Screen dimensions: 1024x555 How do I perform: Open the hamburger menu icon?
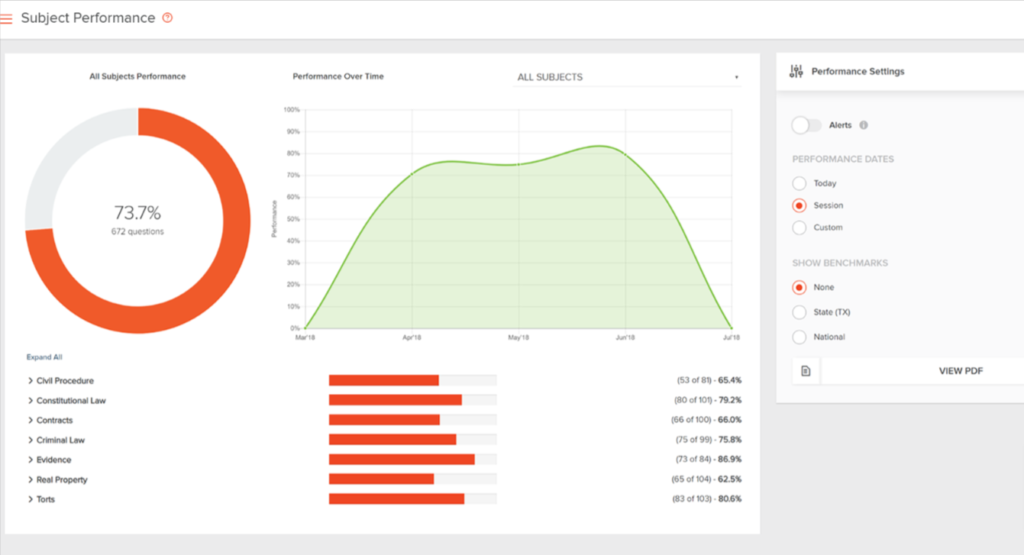point(6,19)
